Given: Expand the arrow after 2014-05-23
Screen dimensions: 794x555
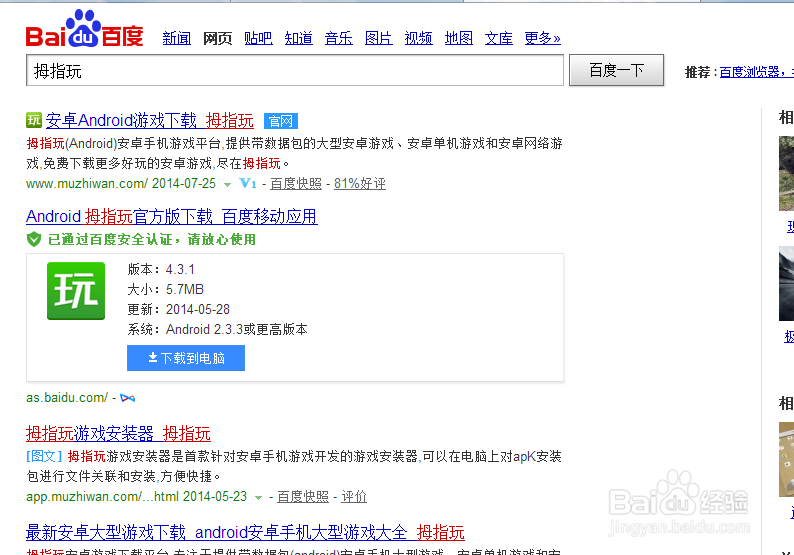Looking at the screenshot, I should click(258, 498).
